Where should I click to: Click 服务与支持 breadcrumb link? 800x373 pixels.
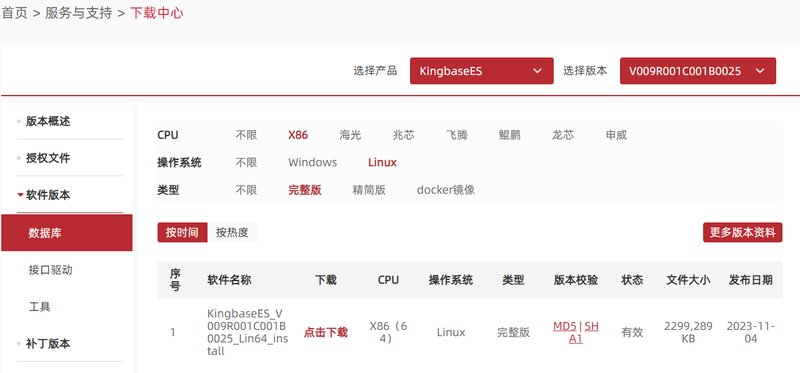click(79, 13)
